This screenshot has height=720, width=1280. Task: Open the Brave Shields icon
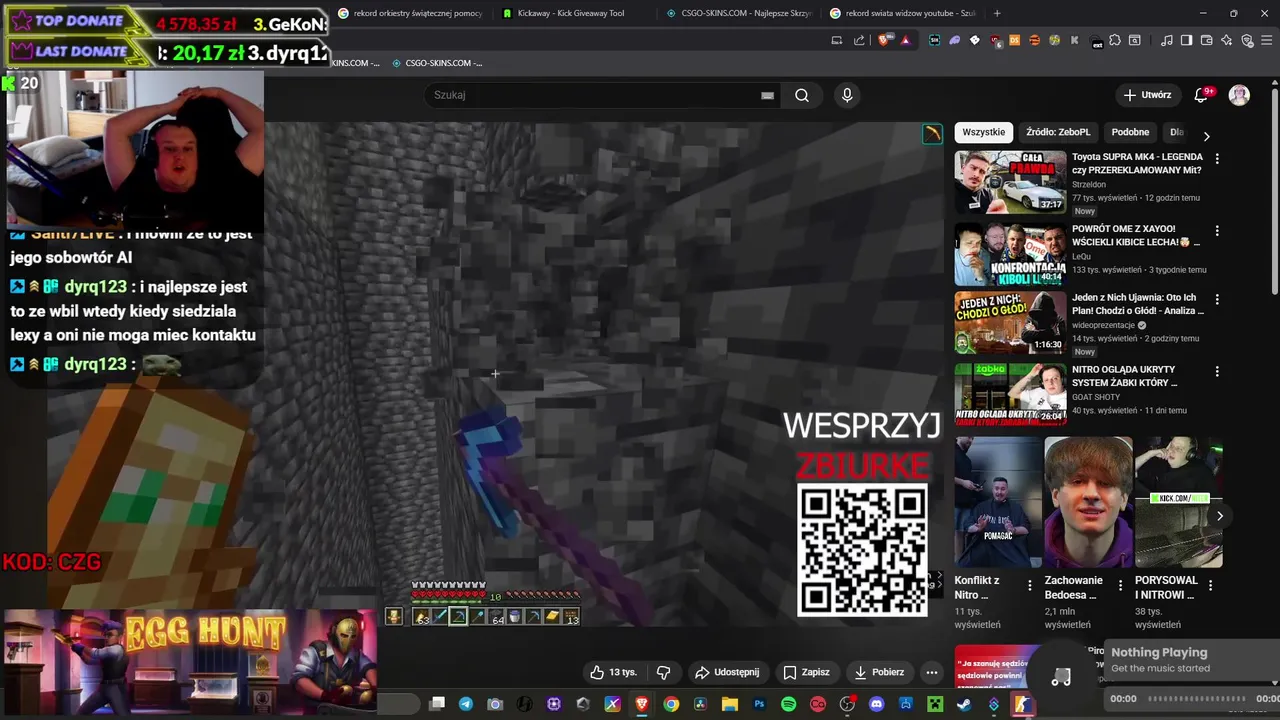pos(883,40)
